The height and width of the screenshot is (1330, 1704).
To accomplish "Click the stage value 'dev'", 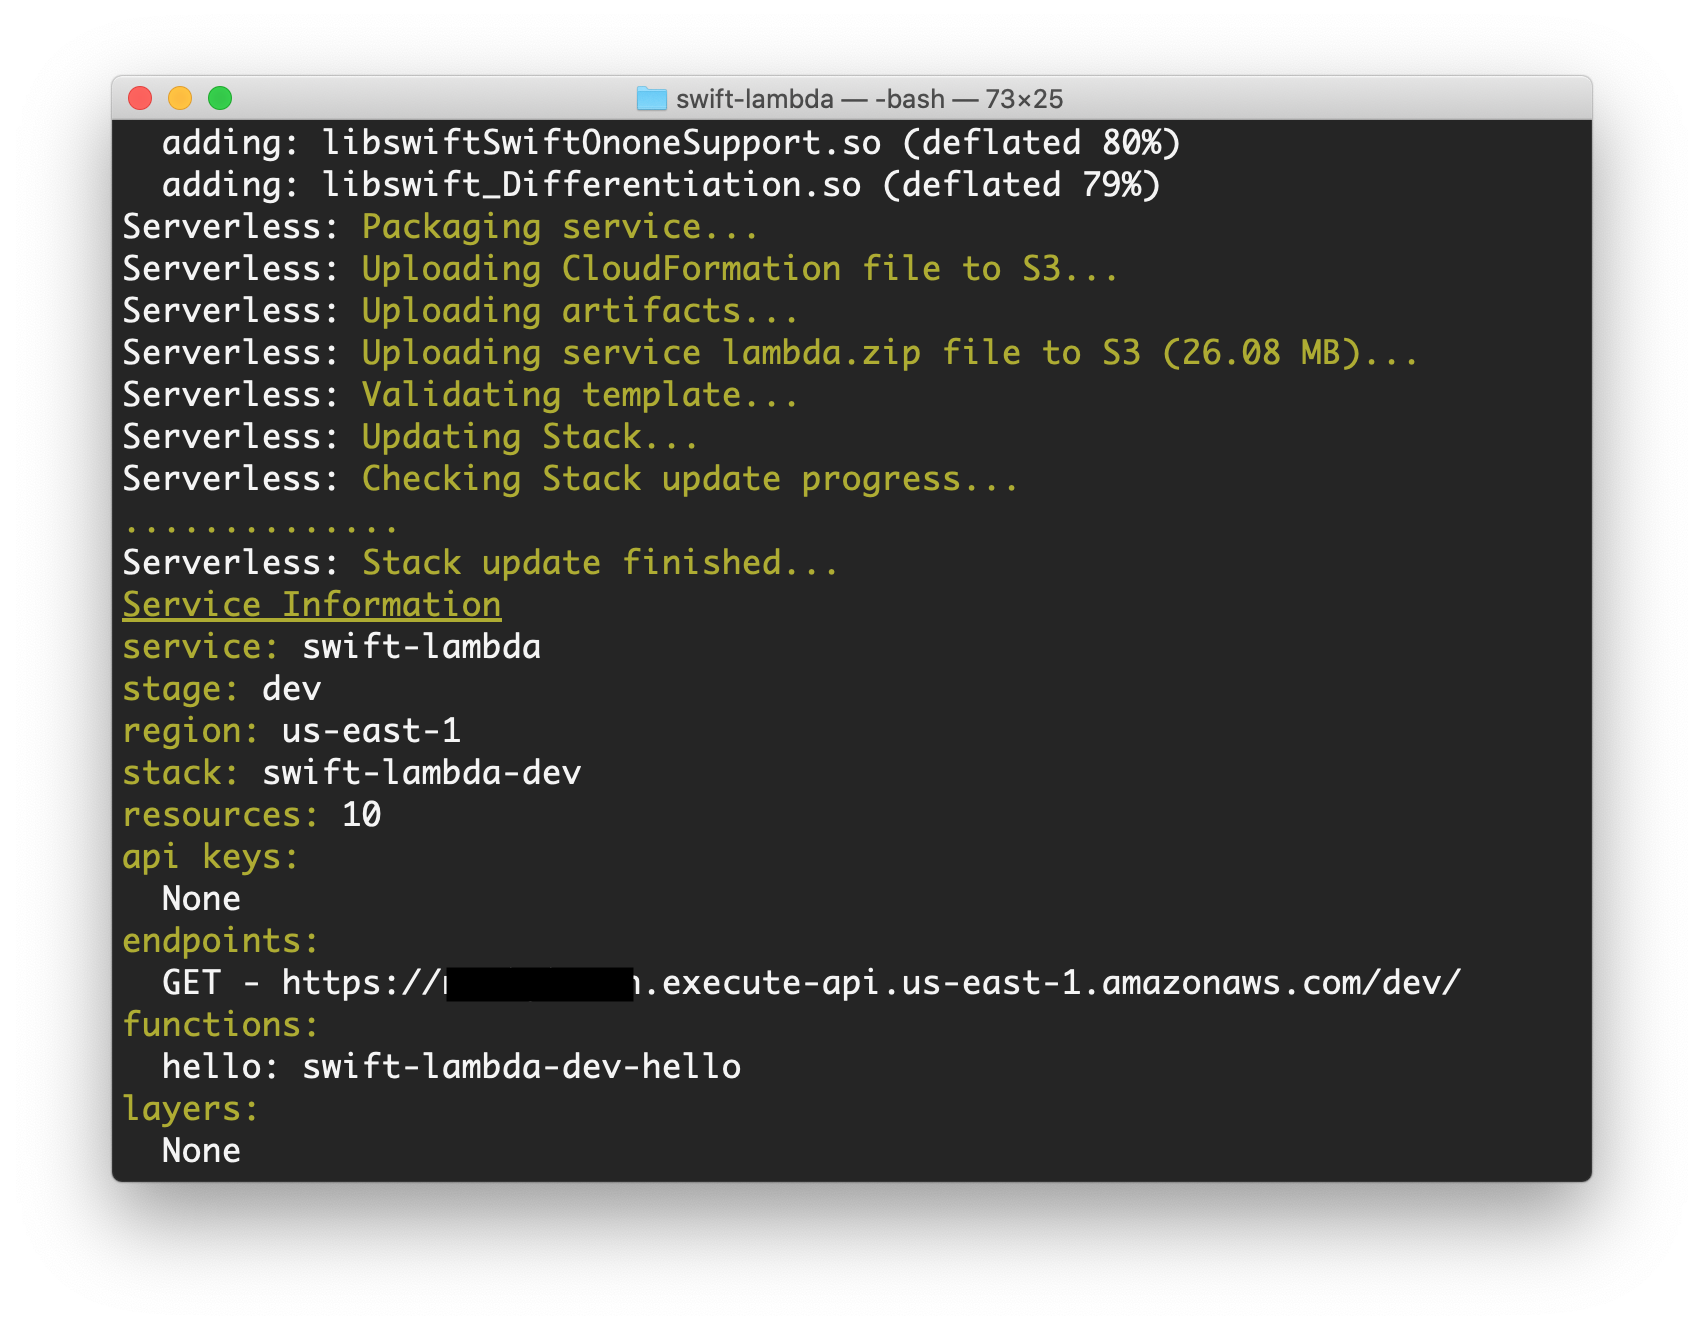I will point(292,689).
